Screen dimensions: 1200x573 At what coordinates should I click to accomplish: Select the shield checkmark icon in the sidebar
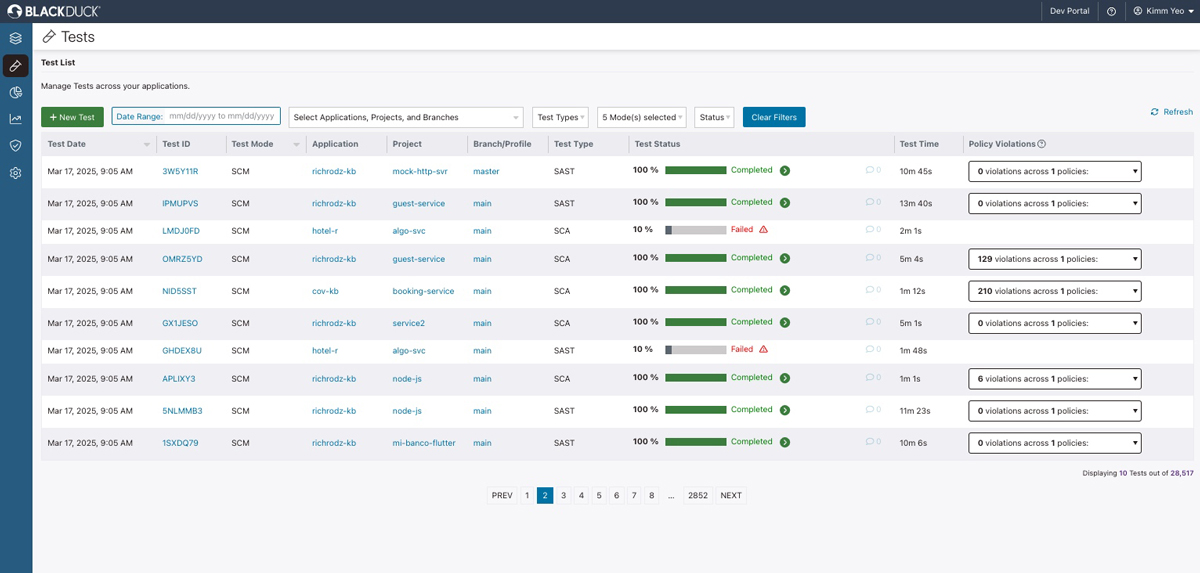click(16, 146)
